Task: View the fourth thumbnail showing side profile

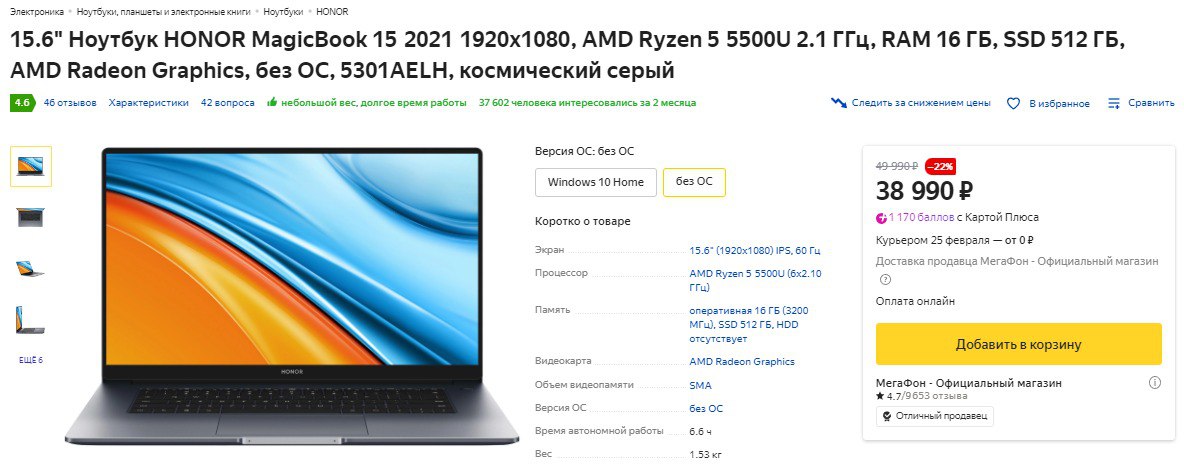Action: [x=31, y=319]
